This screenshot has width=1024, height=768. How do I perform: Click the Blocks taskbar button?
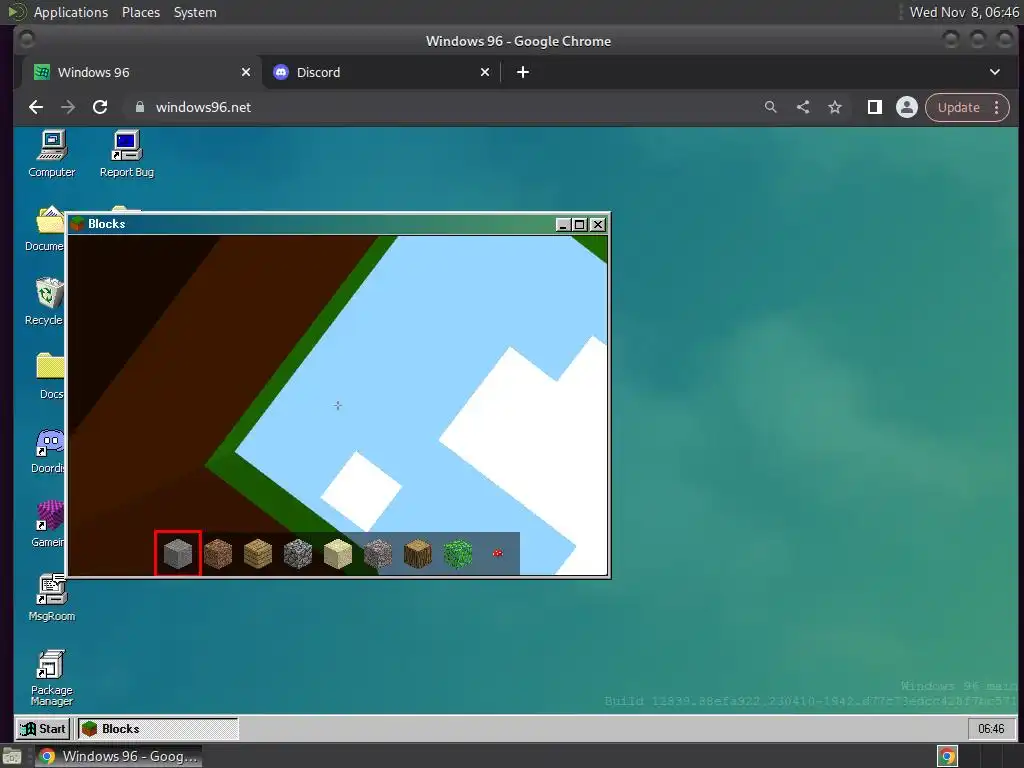click(158, 729)
